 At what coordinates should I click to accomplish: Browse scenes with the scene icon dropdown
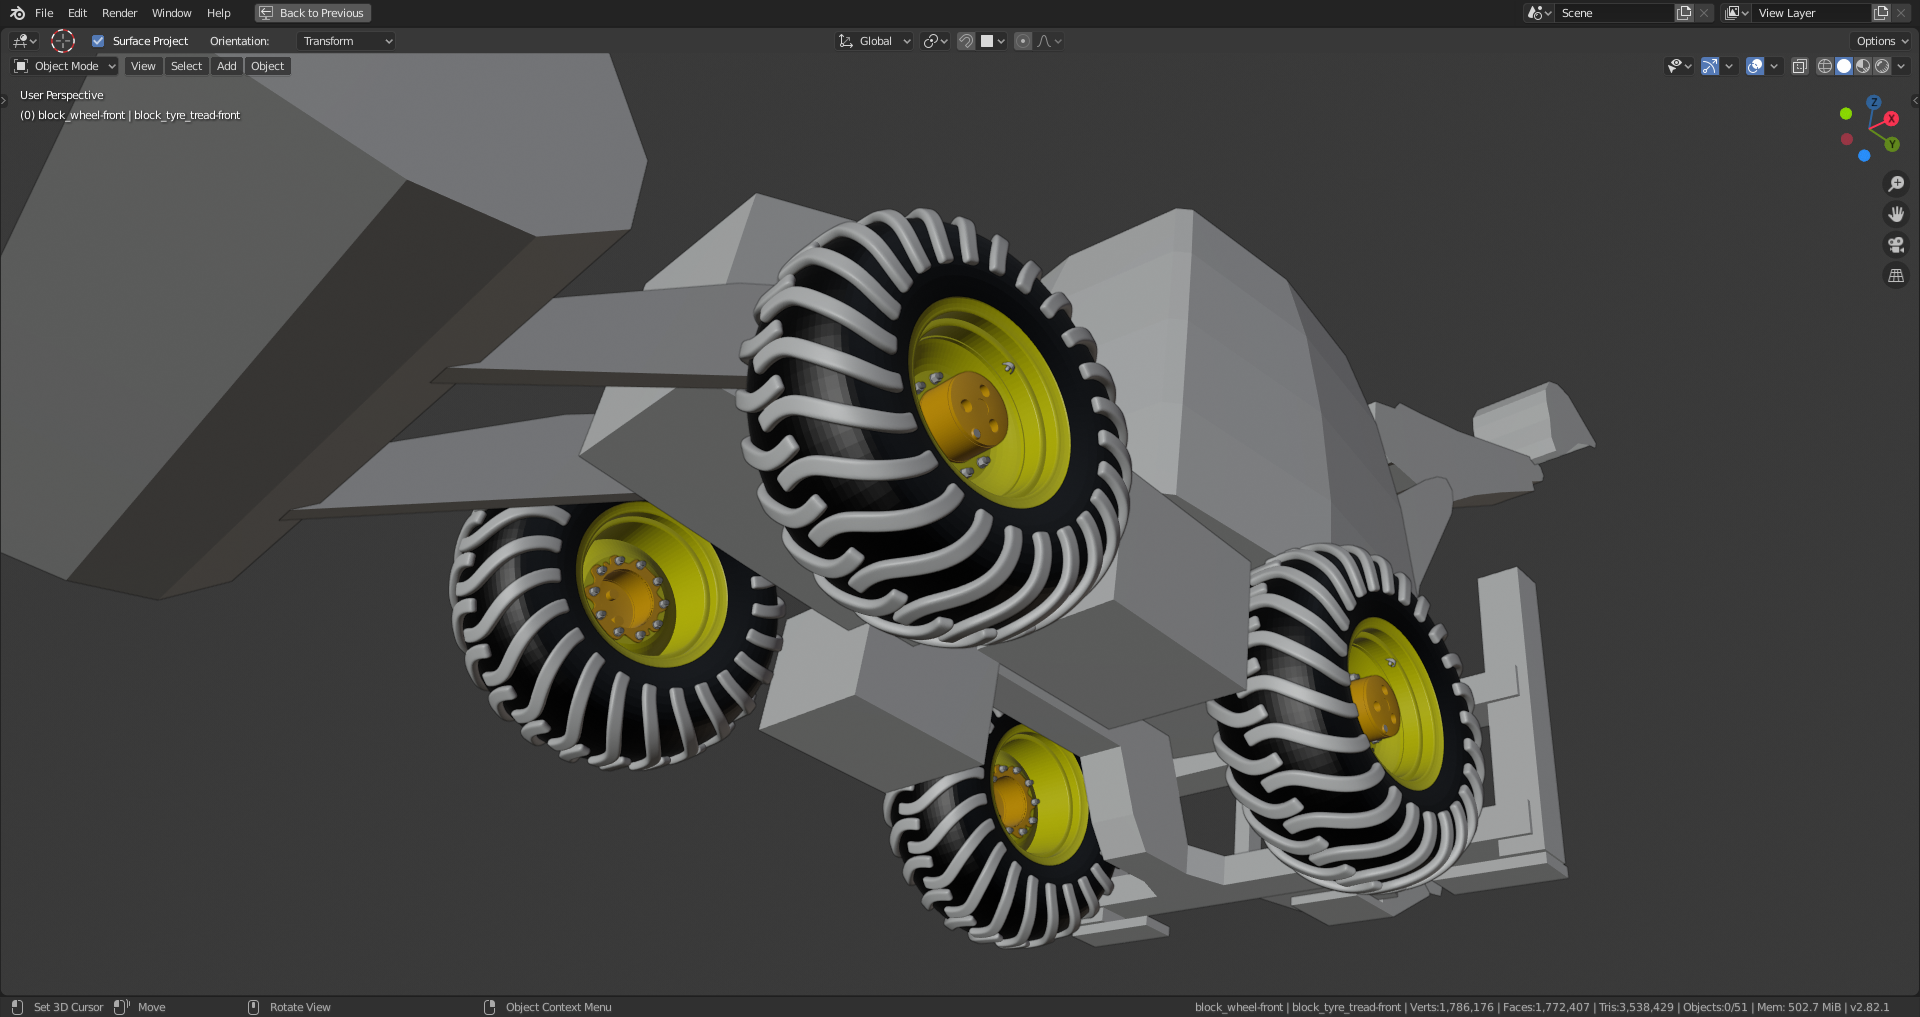coord(1539,13)
